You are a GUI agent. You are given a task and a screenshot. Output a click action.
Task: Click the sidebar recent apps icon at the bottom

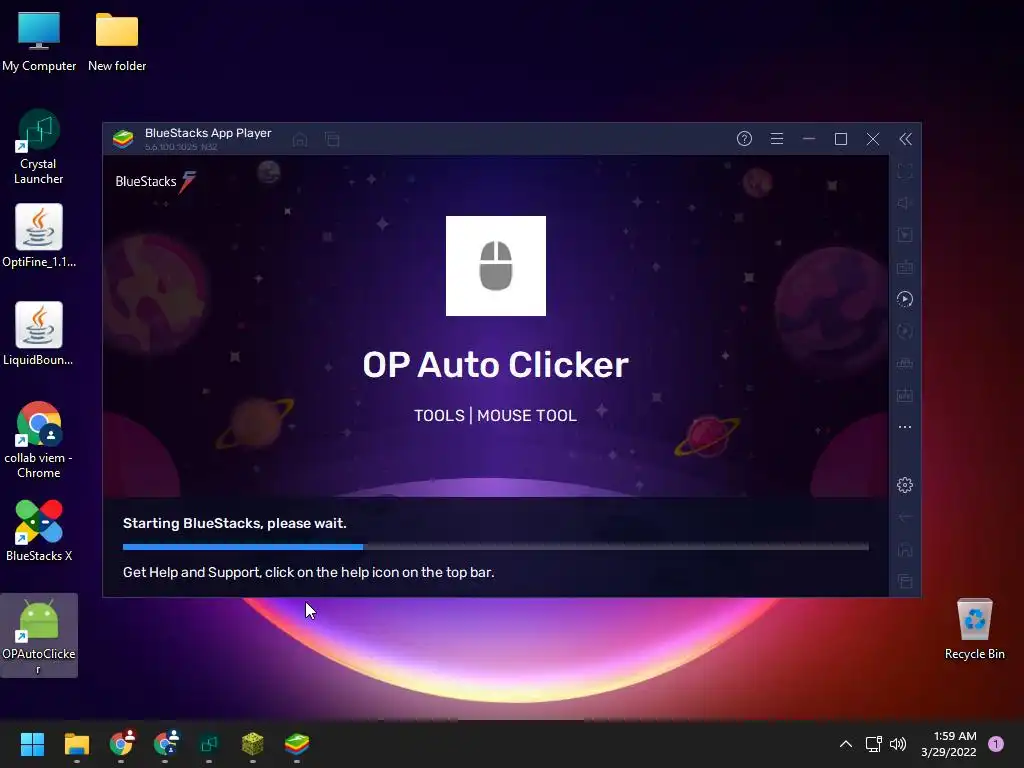point(904,581)
